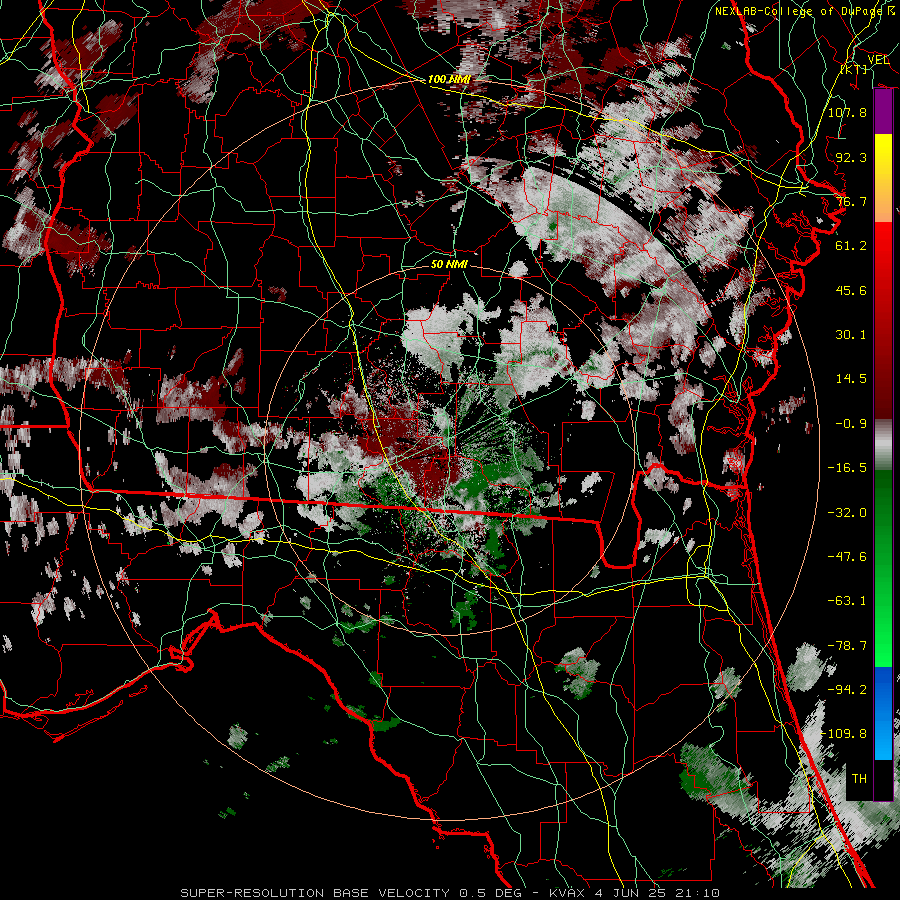Click the Super-Resolution Base Velocity caption
This screenshot has height=900, width=900.
(x=450, y=893)
